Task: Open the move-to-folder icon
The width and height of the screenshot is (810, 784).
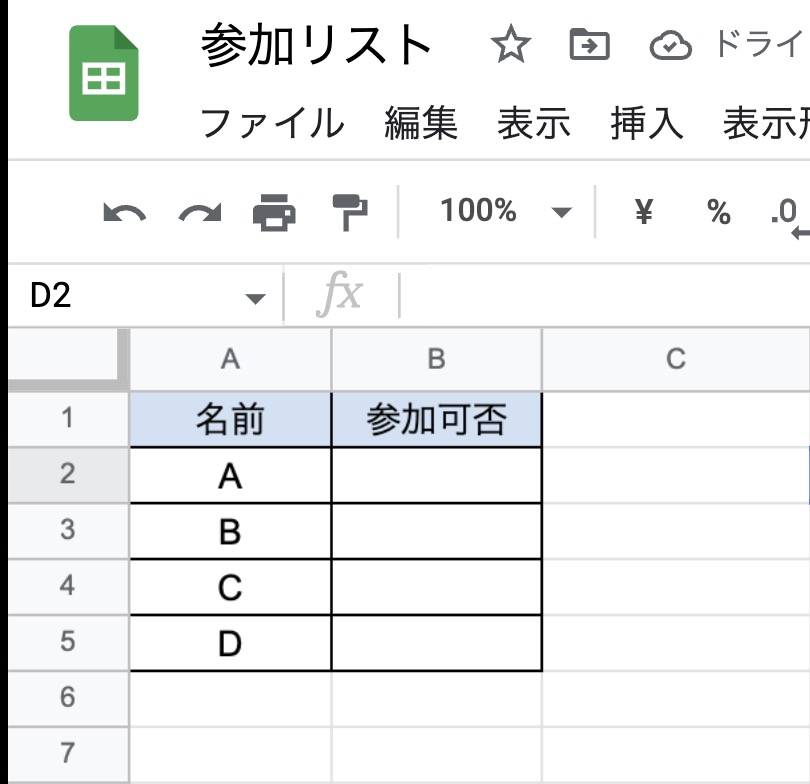Action: pos(589,44)
